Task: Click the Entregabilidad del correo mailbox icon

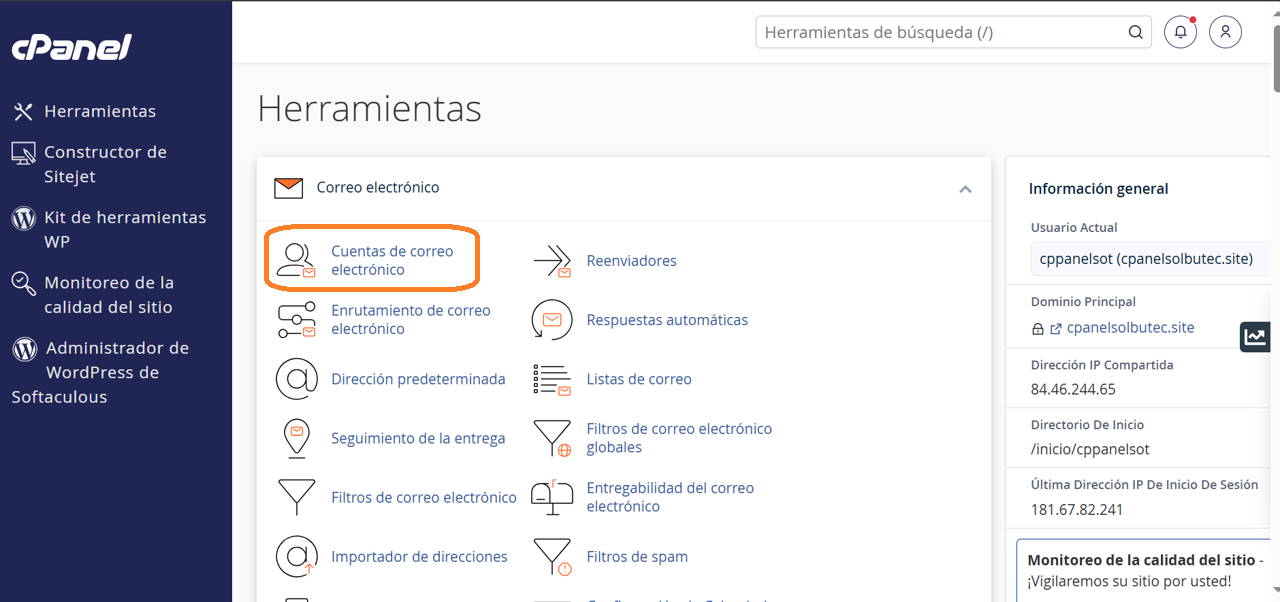Action: coord(552,497)
